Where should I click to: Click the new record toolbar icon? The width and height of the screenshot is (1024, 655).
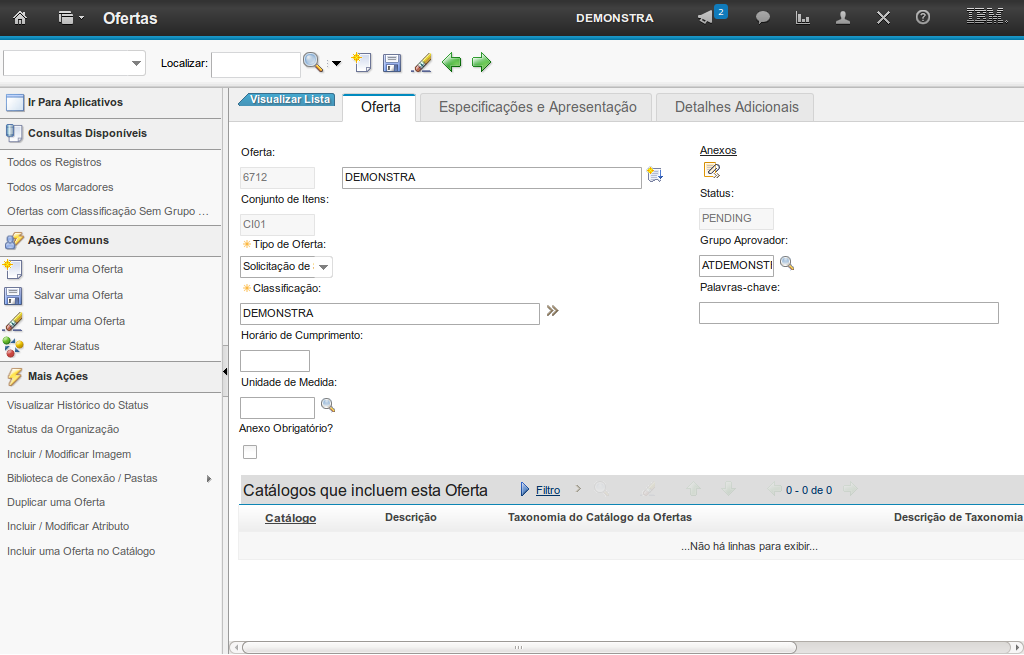tap(362, 63)
